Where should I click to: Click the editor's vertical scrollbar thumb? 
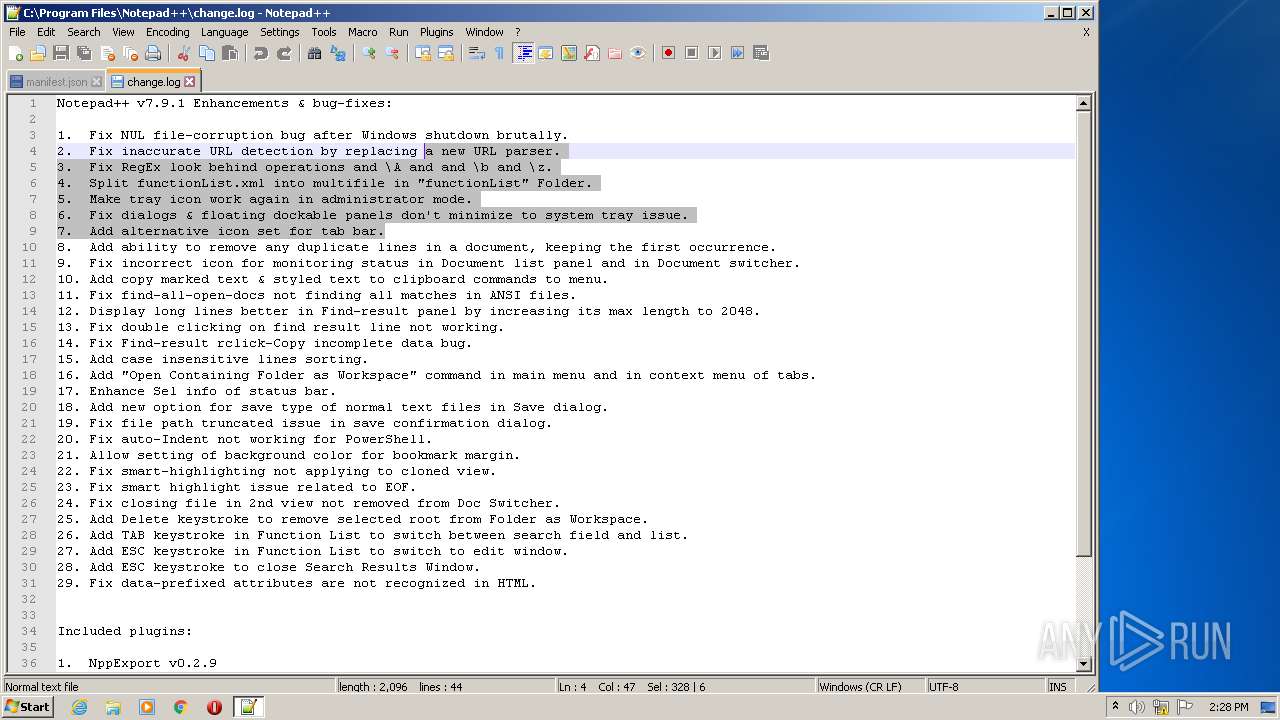click(x=1083, y=334)
